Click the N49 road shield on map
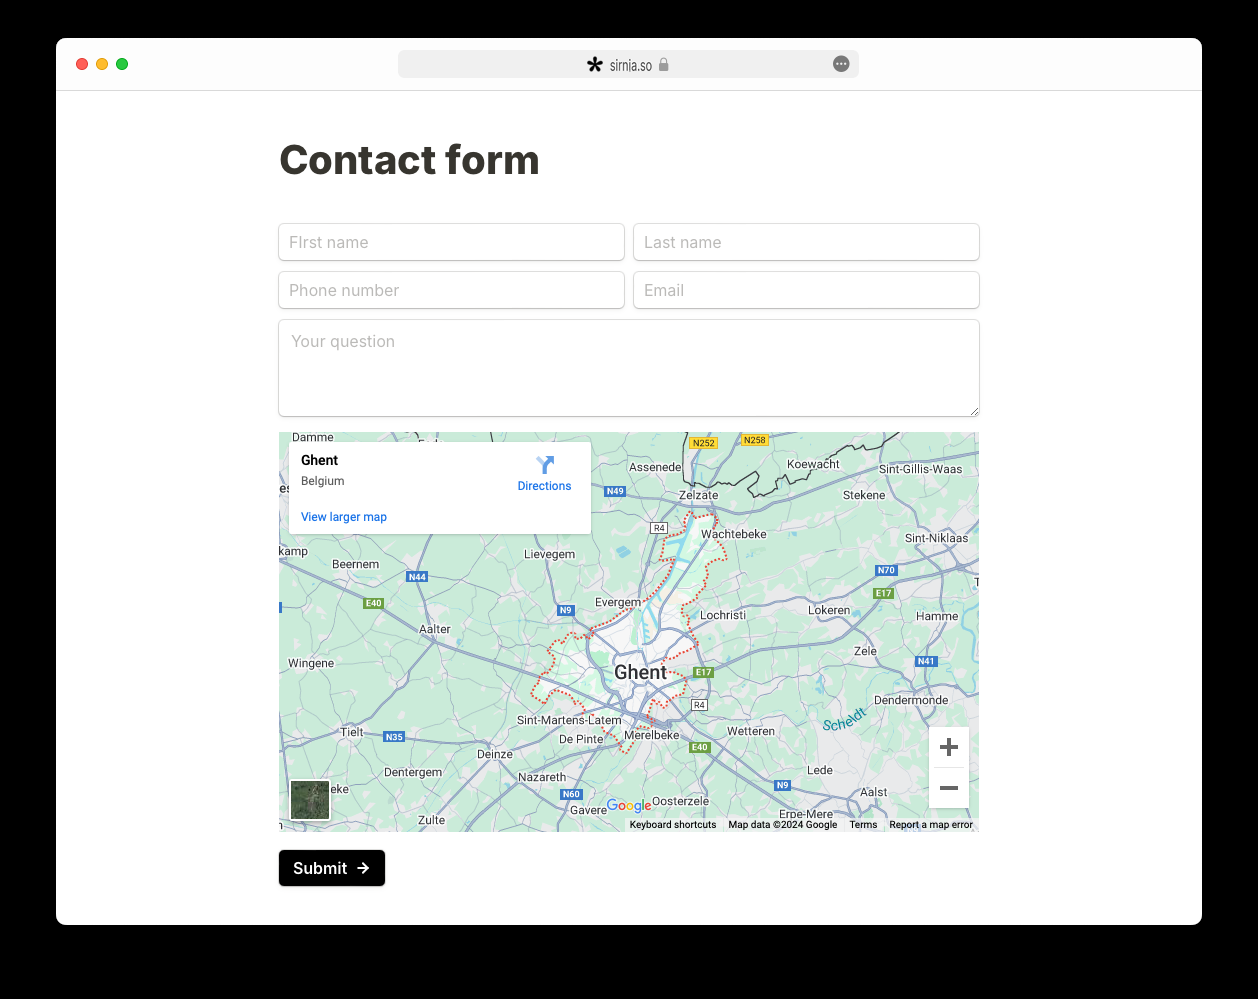Screen dimensions: 1258x999 pos(615,491)
